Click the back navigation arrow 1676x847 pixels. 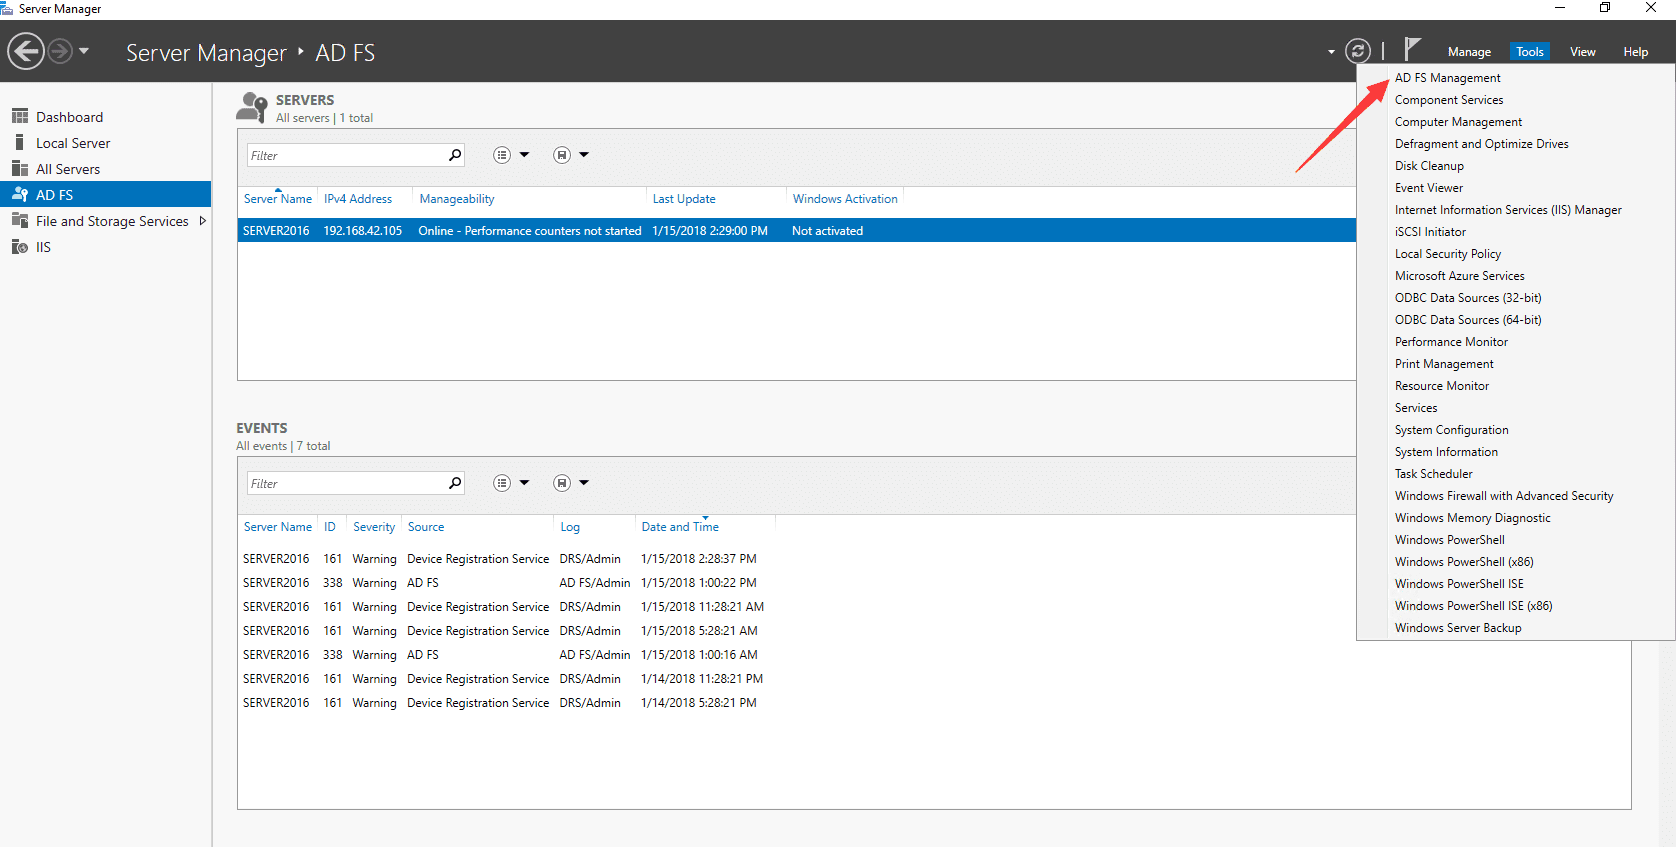[x=26, y=51]
